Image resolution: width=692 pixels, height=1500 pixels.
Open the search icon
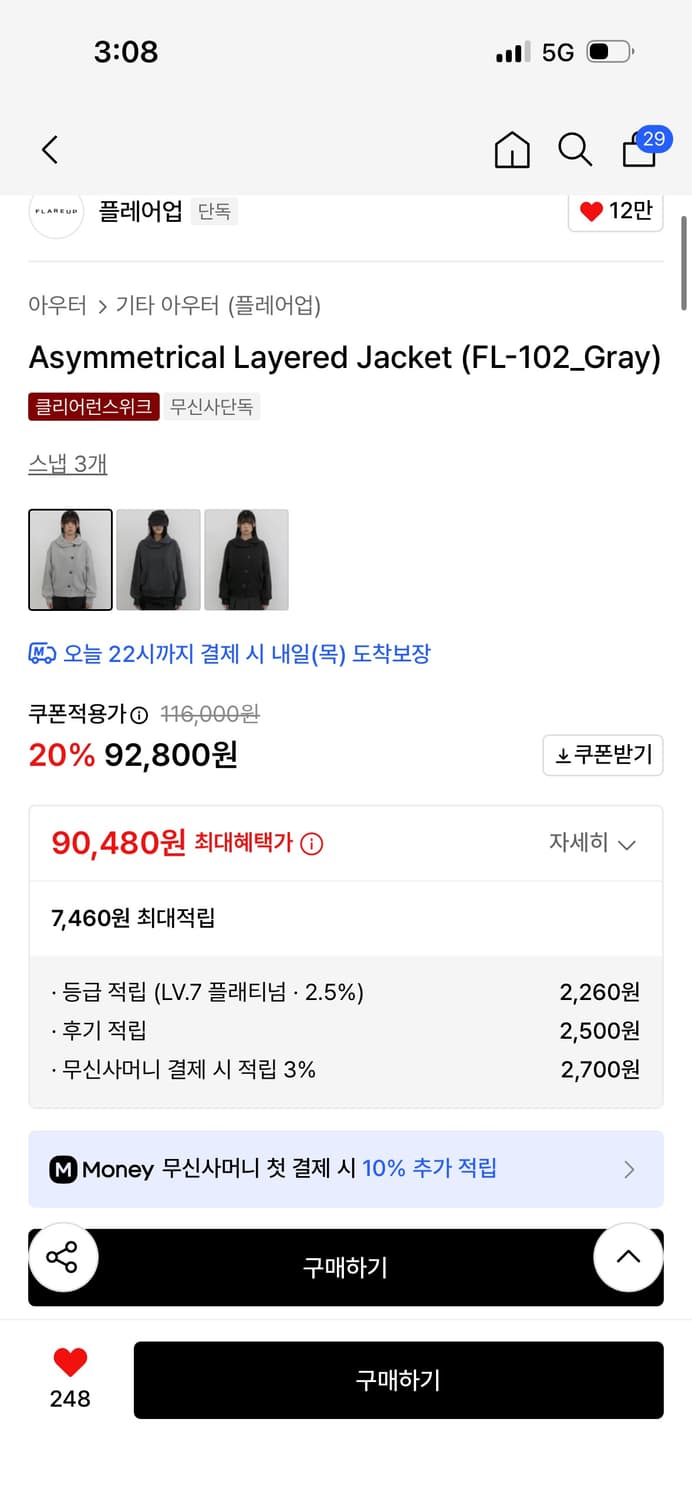574,150
